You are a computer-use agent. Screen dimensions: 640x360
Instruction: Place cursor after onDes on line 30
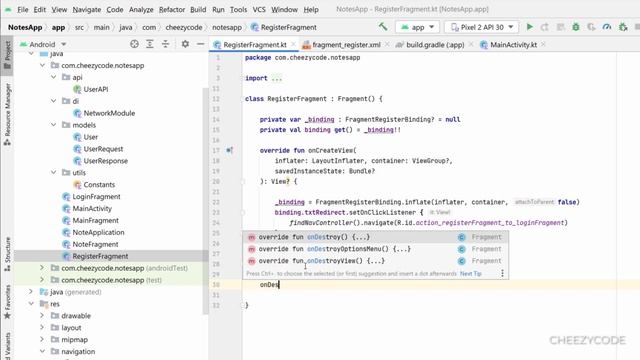[x=279, y=284]
